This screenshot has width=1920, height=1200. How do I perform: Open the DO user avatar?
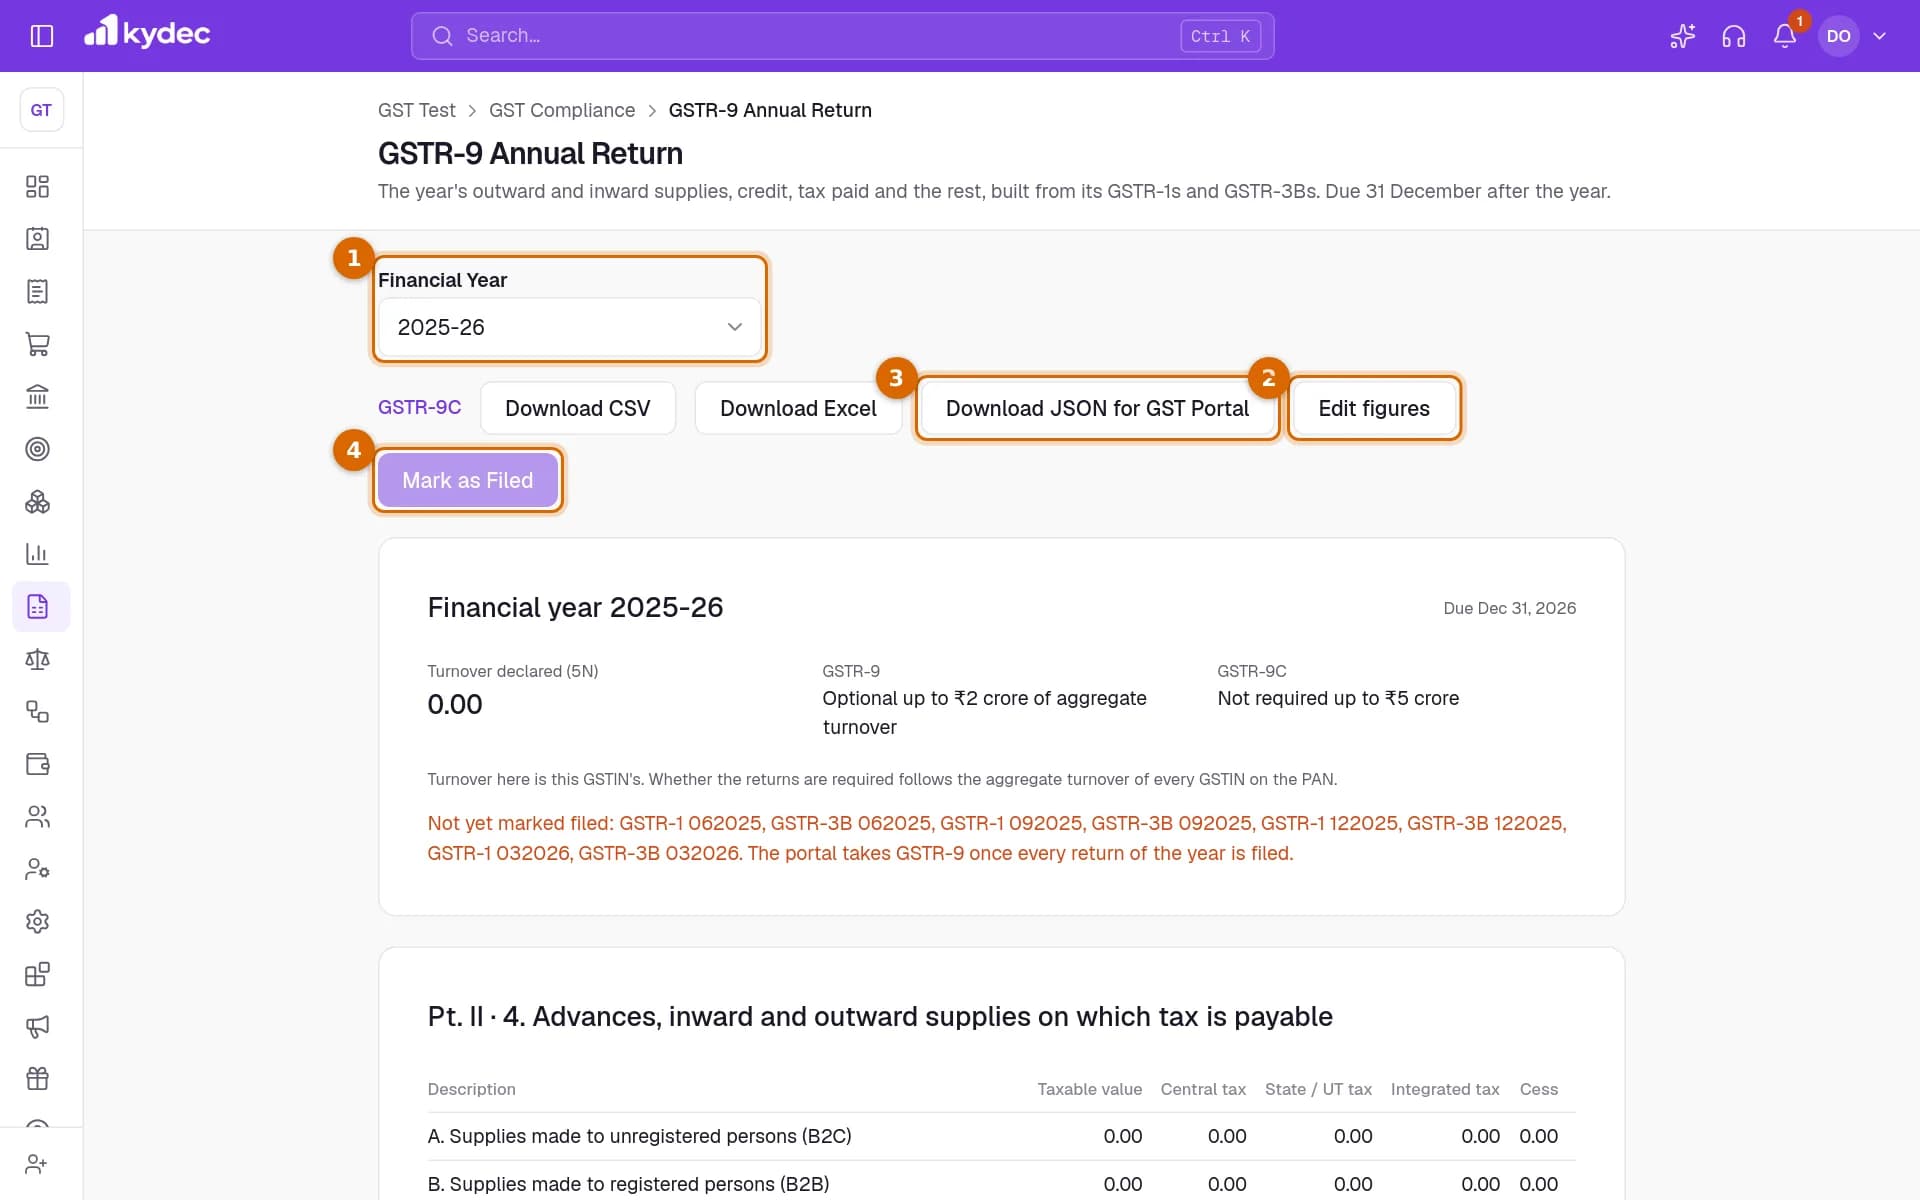[1838, 36]
